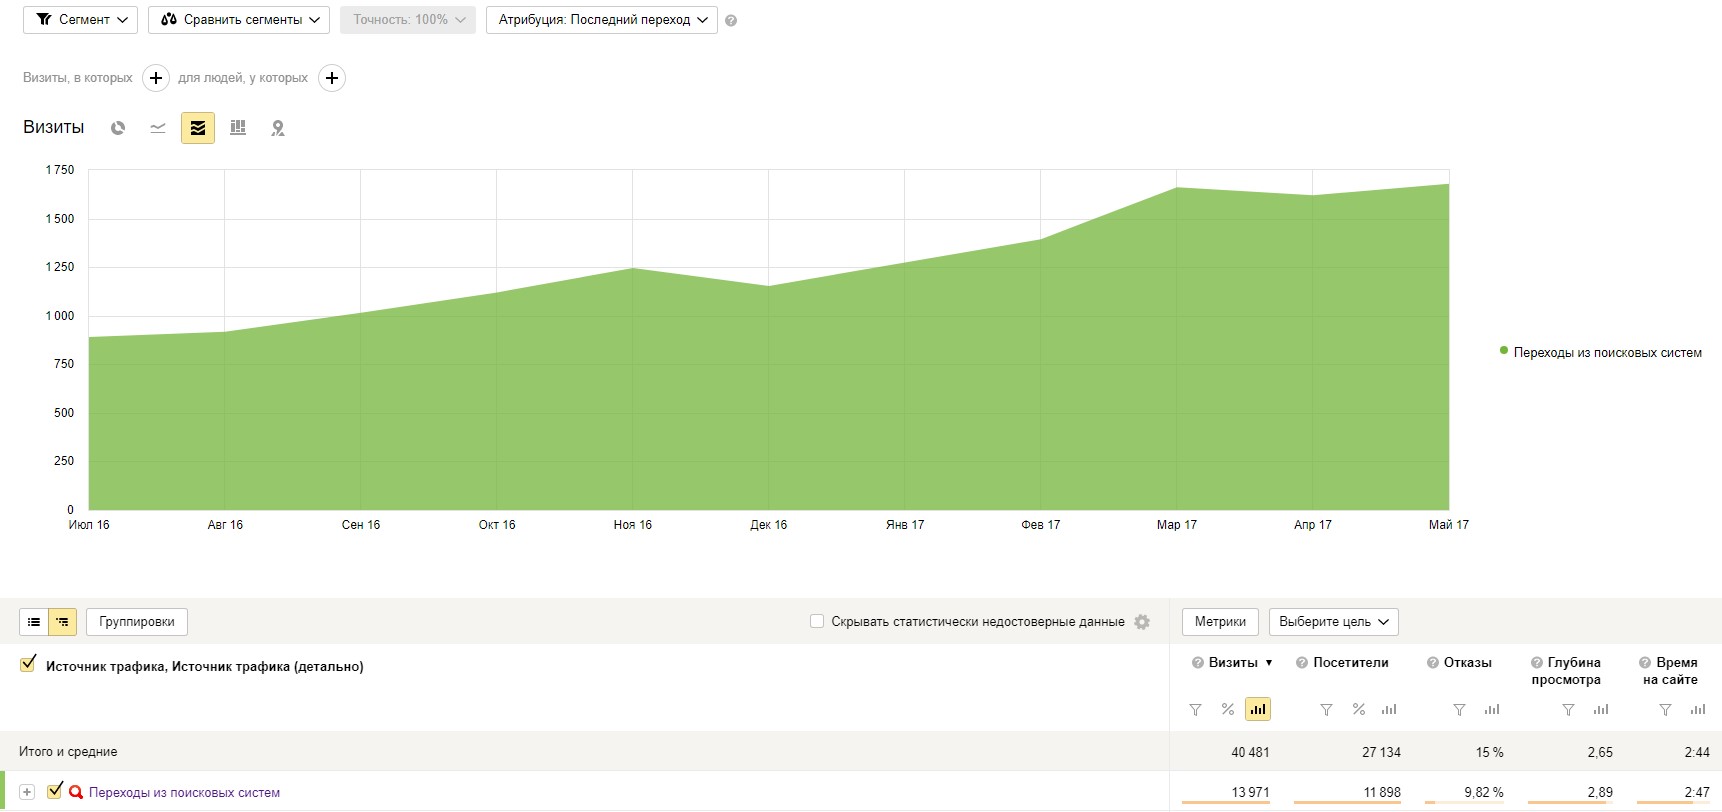
Task: Switch to the line chart view
Action: click(x=158, y=128)
